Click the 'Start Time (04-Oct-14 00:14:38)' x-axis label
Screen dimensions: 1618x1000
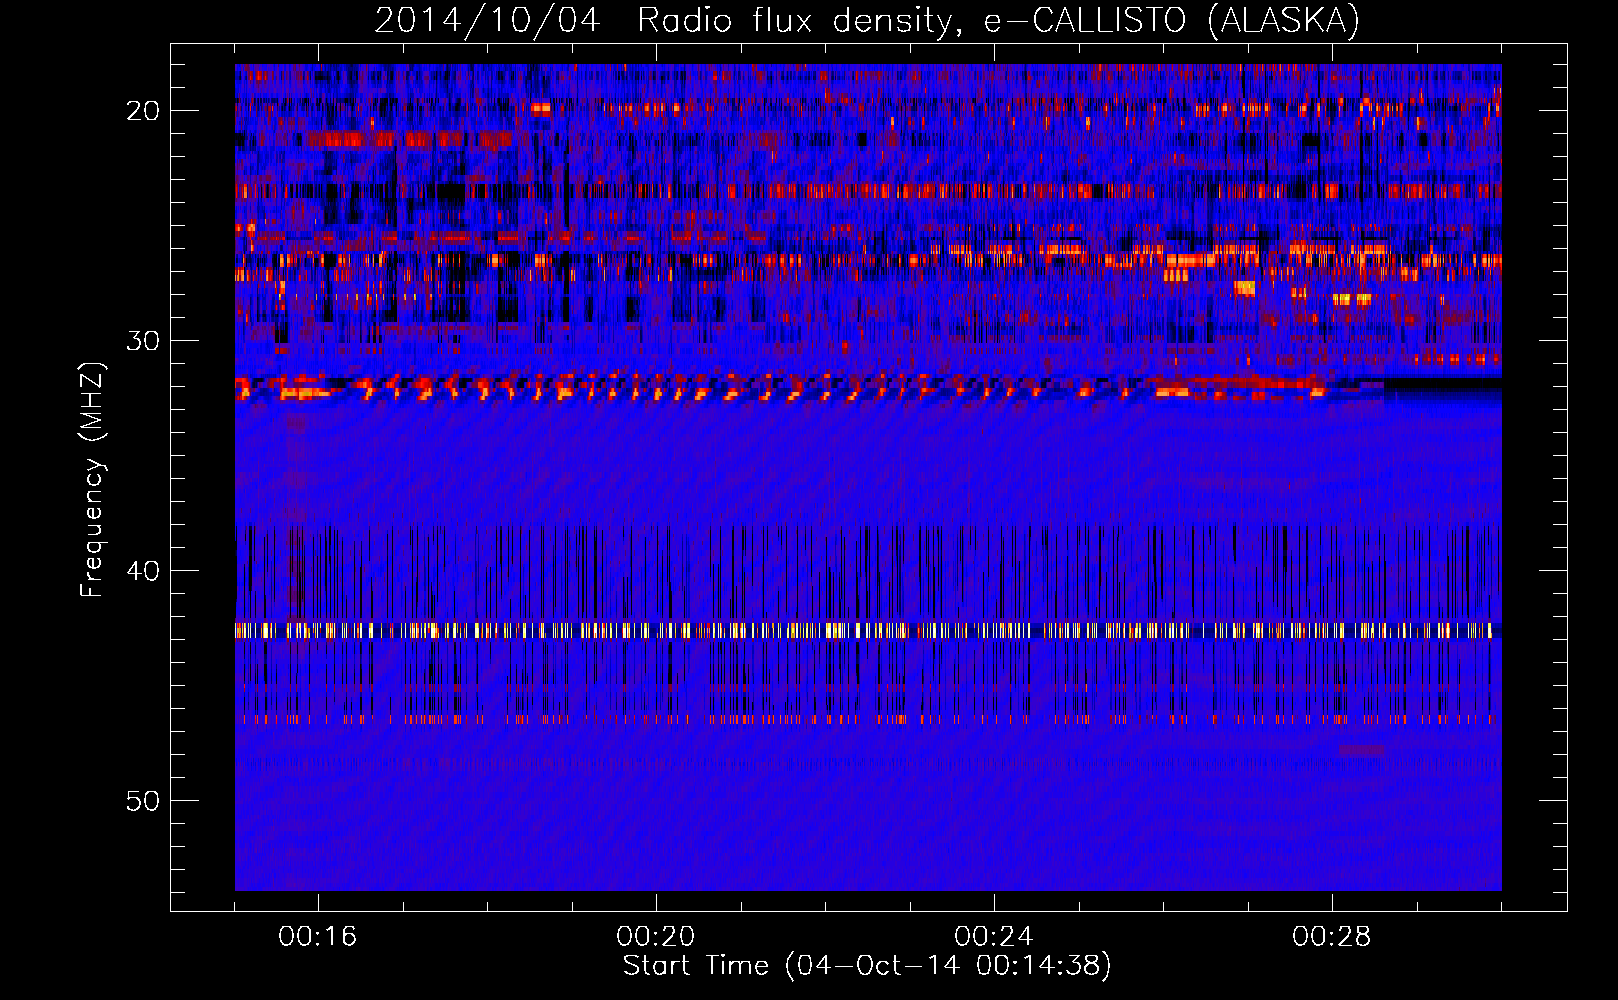[x=867, y=966]
